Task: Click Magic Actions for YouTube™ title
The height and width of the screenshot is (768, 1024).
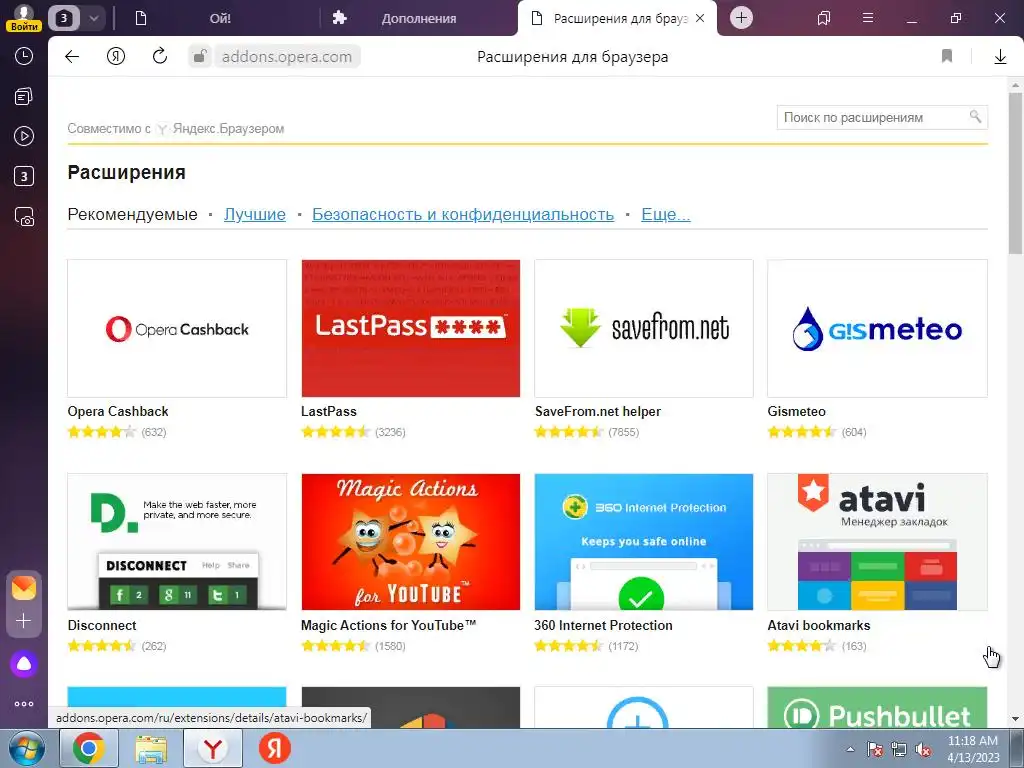Action: pos(389,625)
